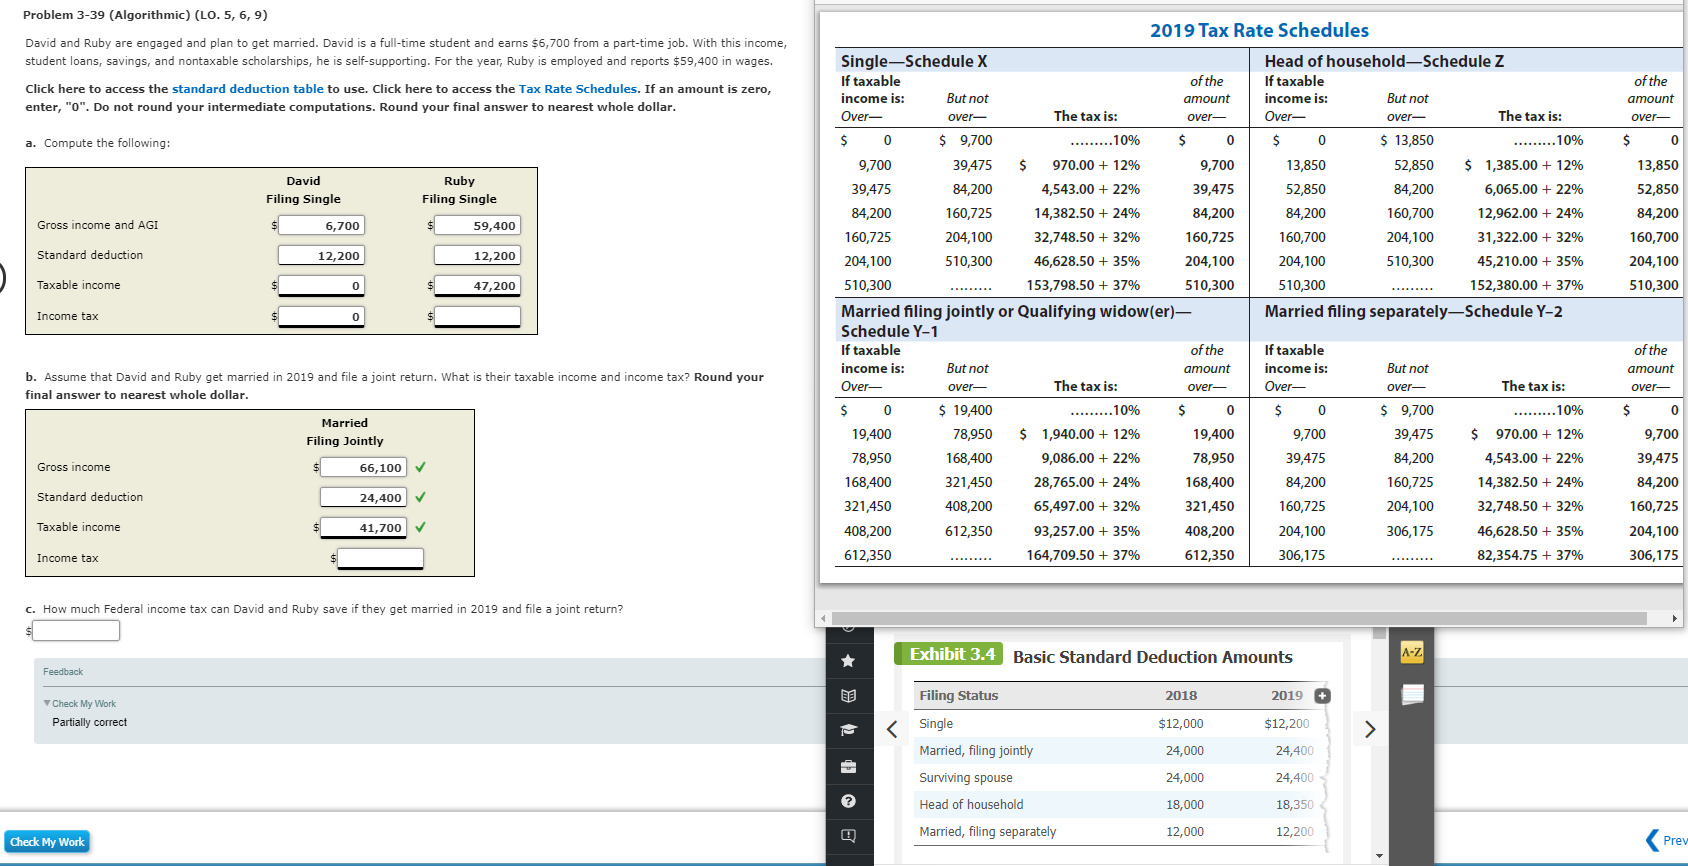1688x866 pixels.
Task: Click joint Income tax empty field
Action: (380, 559)
